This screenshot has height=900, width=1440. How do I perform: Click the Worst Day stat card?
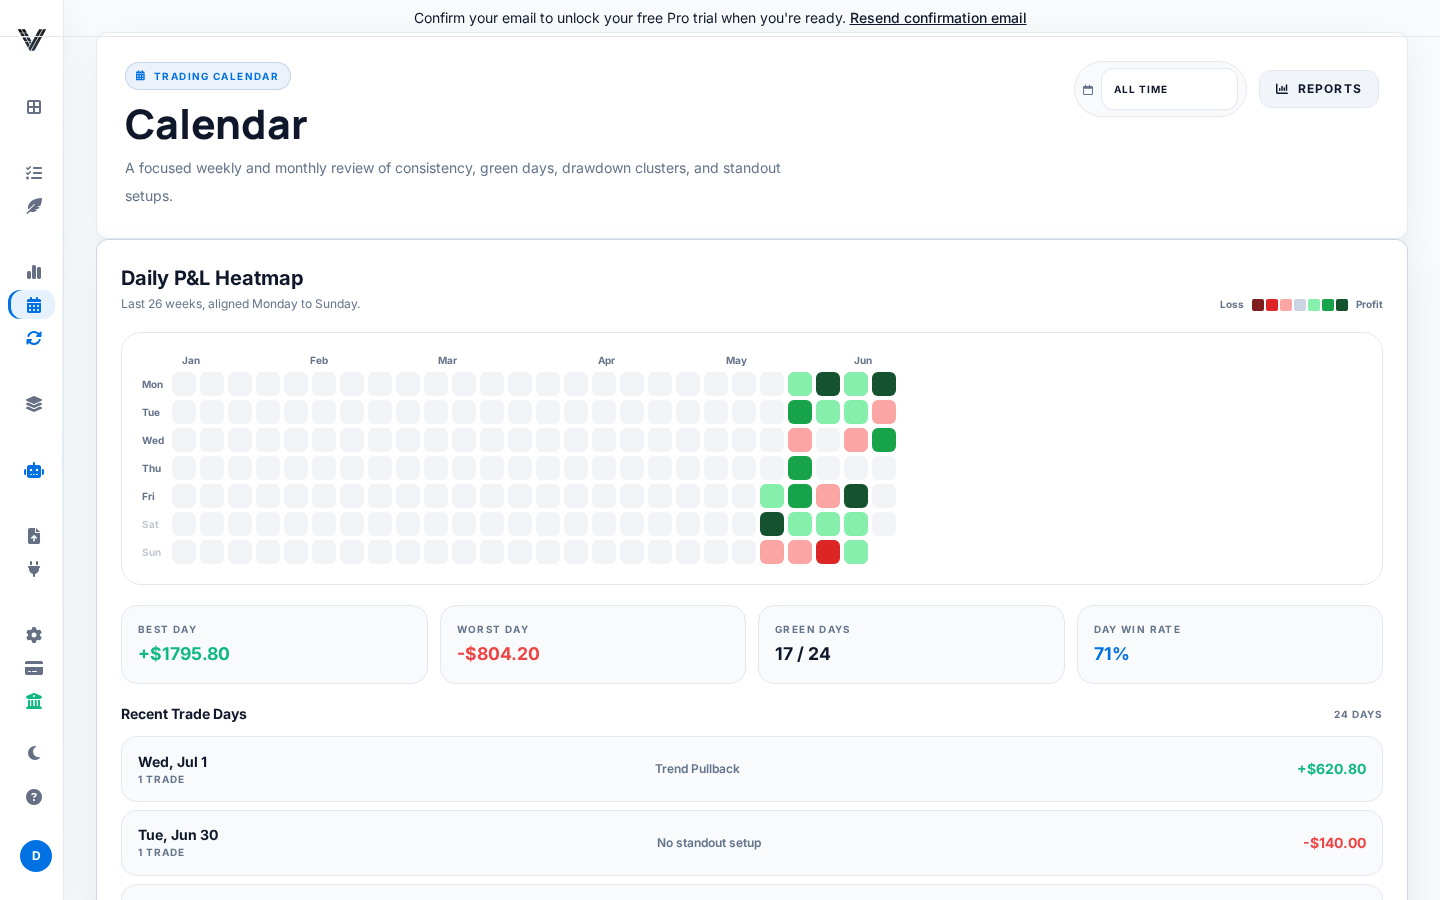pyautogui.click(x=593, y=644)
